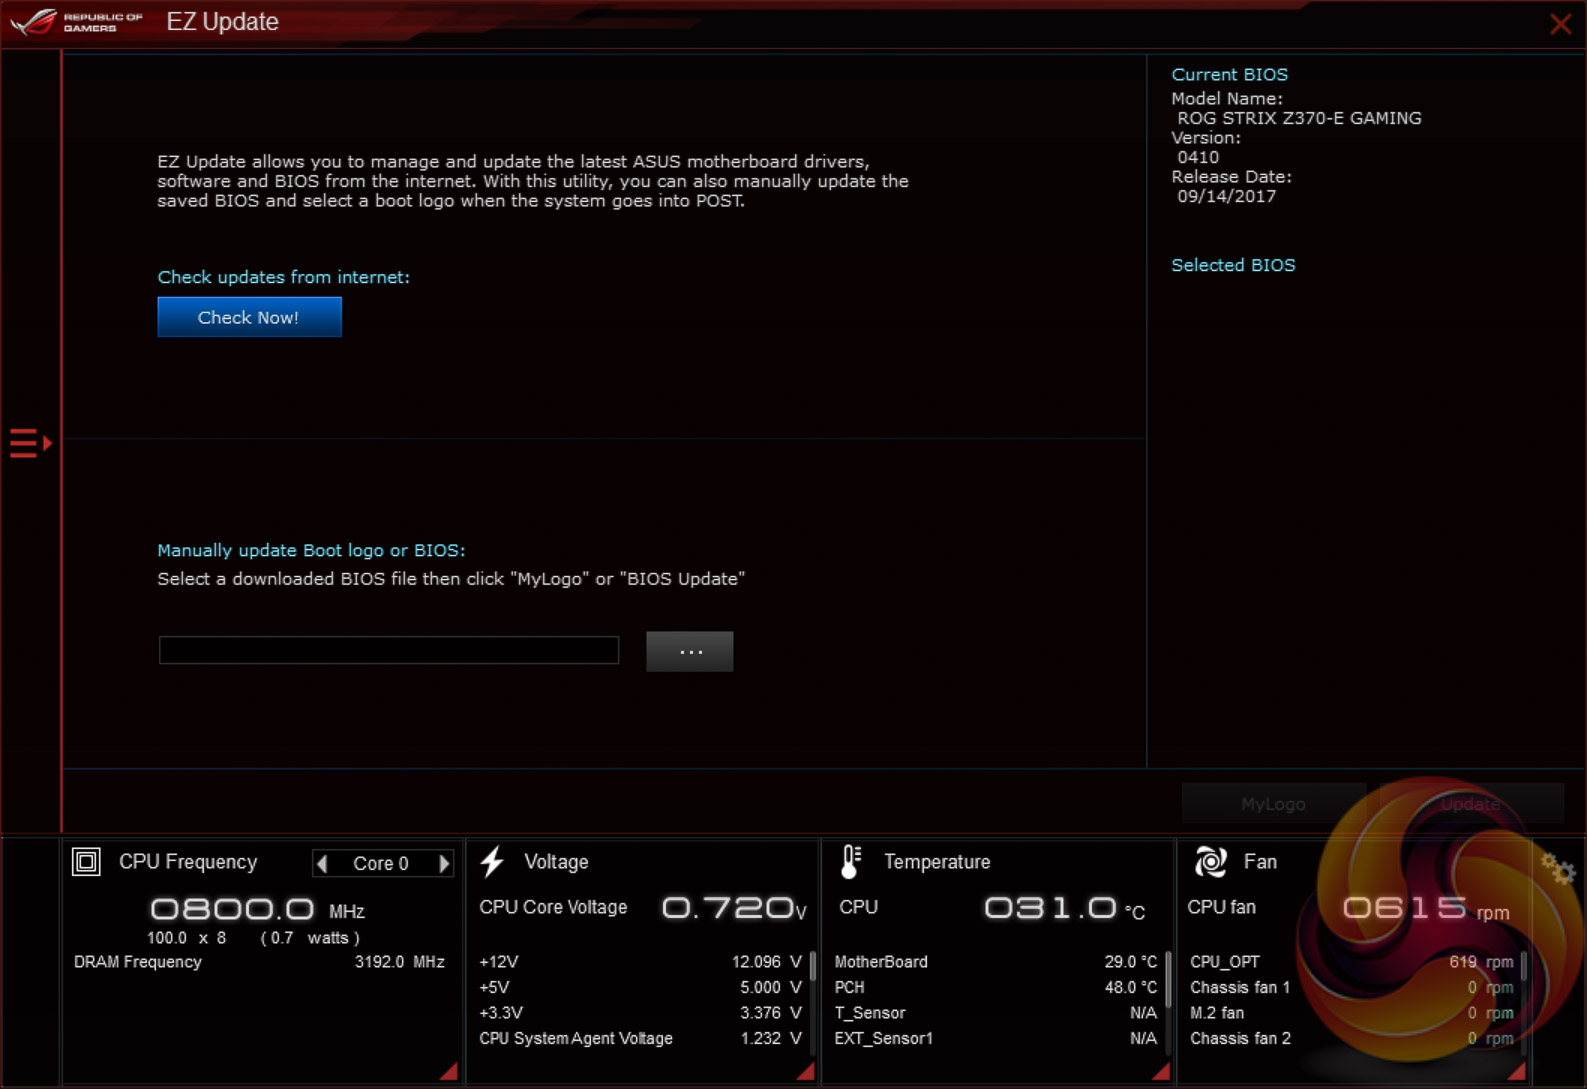This screenshot has width=1587, height=1089.
Task: Click the BIOS file path input field
Action: click(x=389, y=650)
